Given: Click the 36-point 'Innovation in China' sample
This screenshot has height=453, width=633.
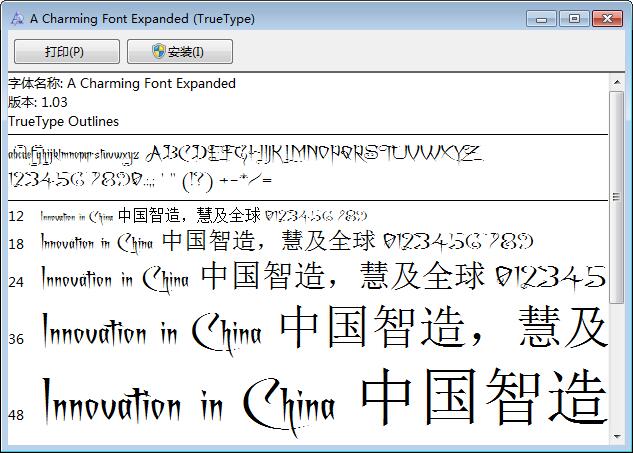Looking at the screenshot, I should tap(152, 333).
